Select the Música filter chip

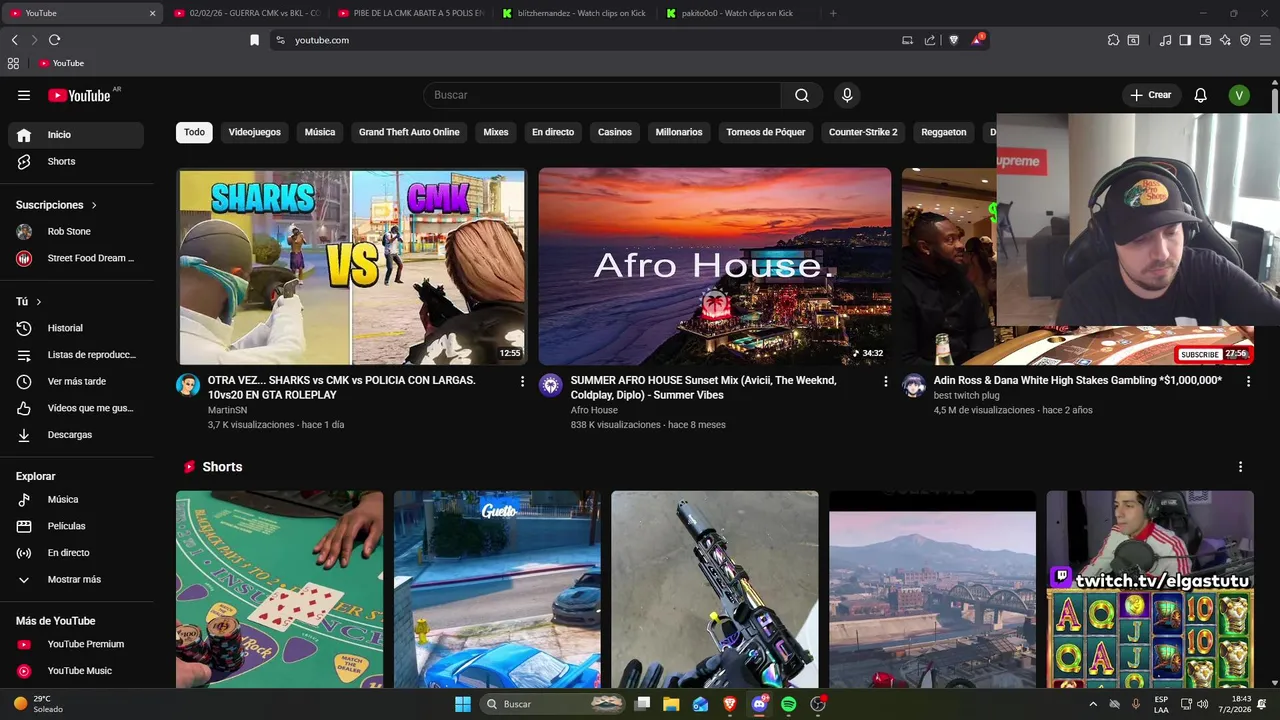320,132
